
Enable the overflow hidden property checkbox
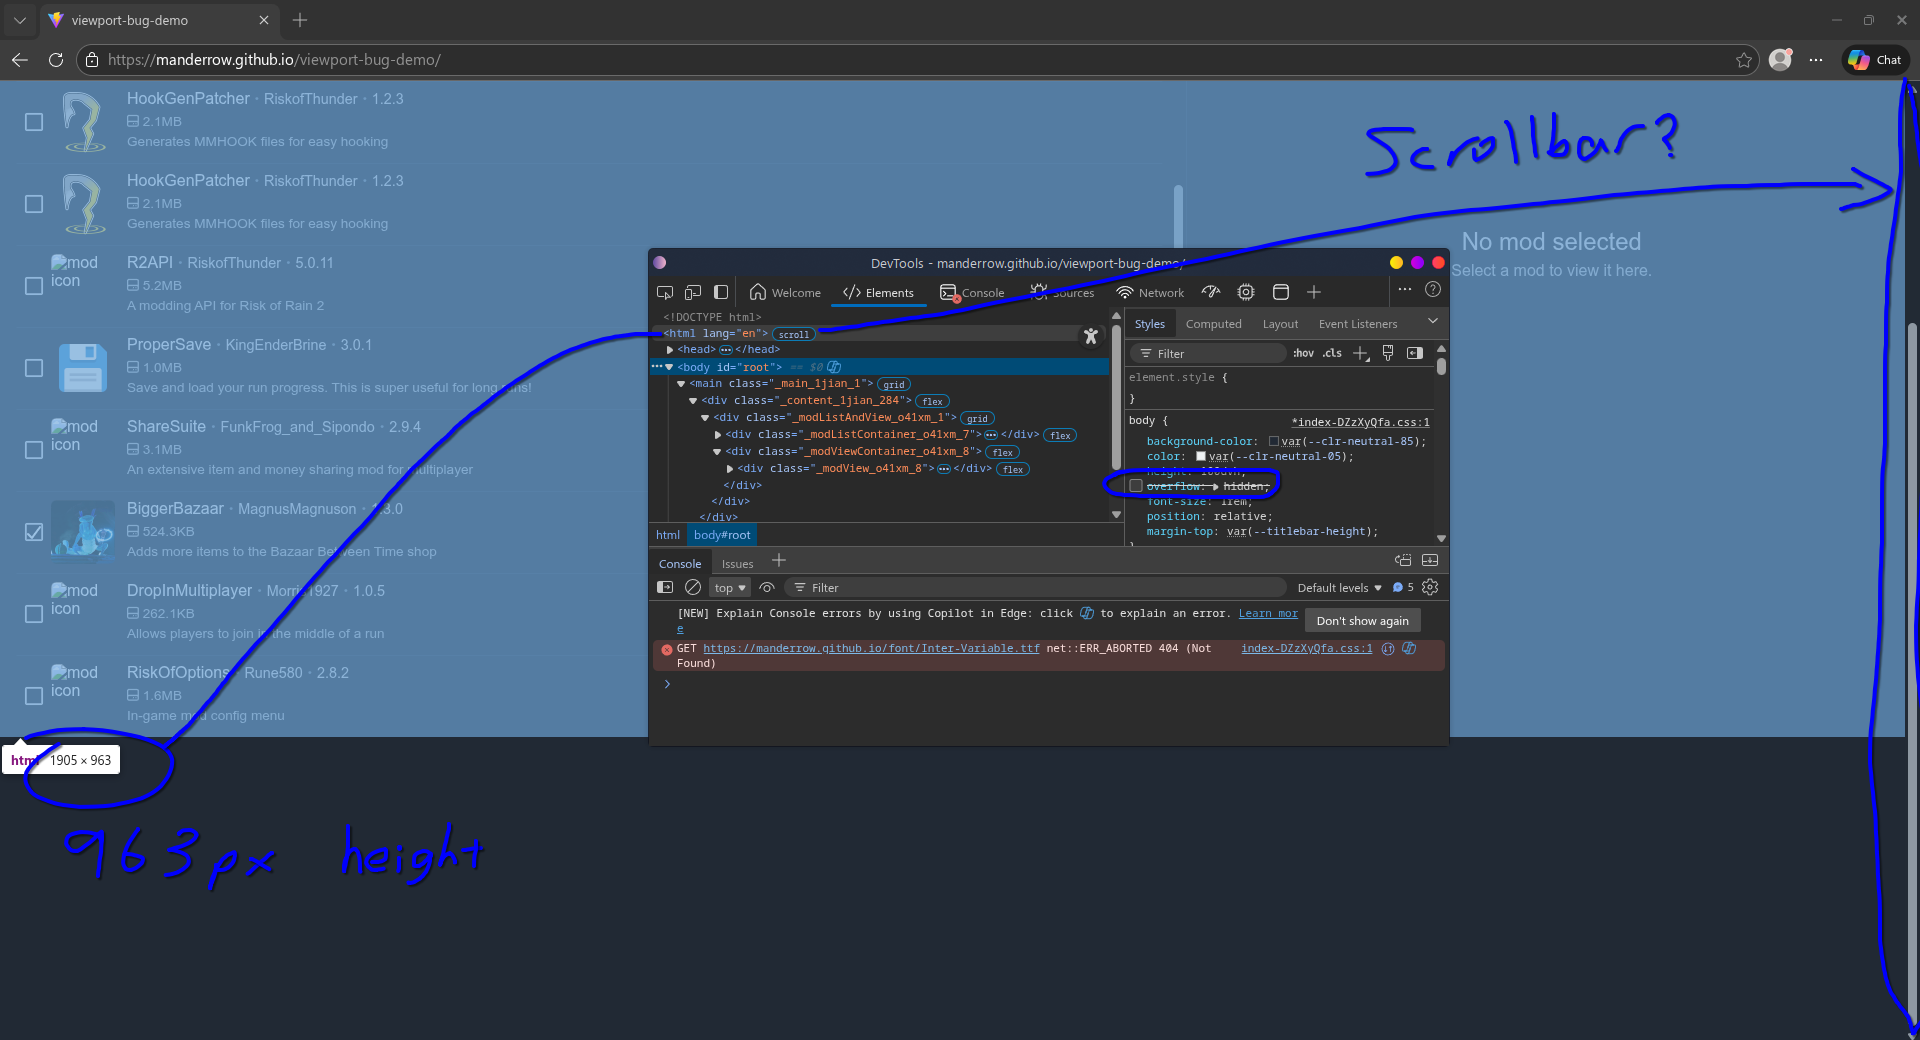click(x=1136, y=486)
